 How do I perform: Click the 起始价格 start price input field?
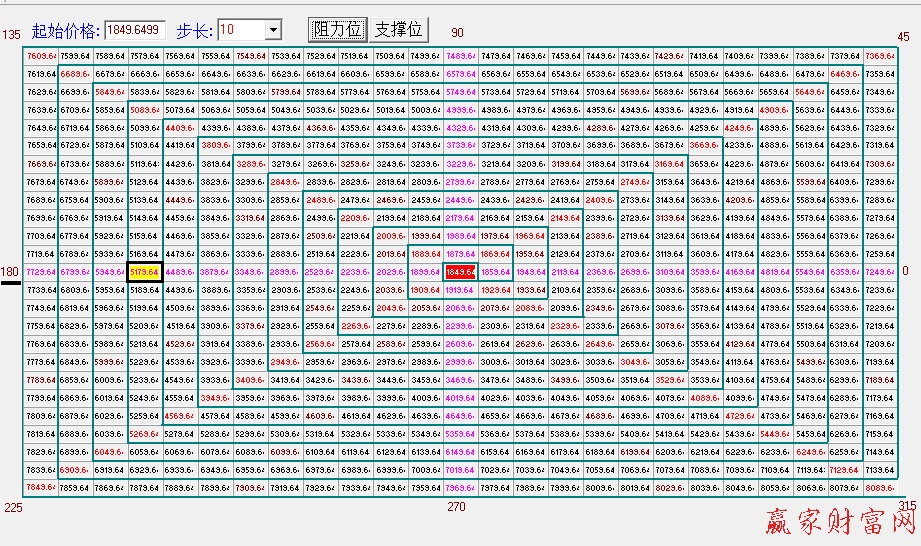pos(134,30)
